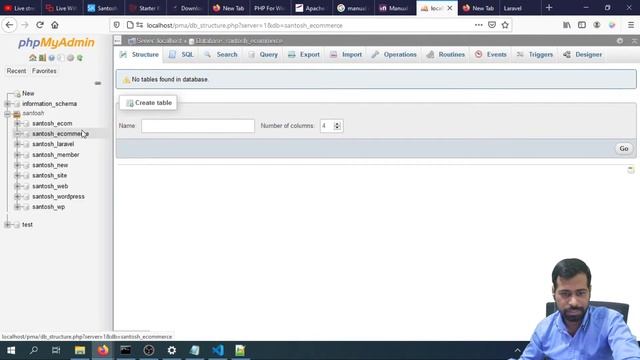640x360 pixels.
Task: Open the Firefox account icon
Action: point(597,25)
